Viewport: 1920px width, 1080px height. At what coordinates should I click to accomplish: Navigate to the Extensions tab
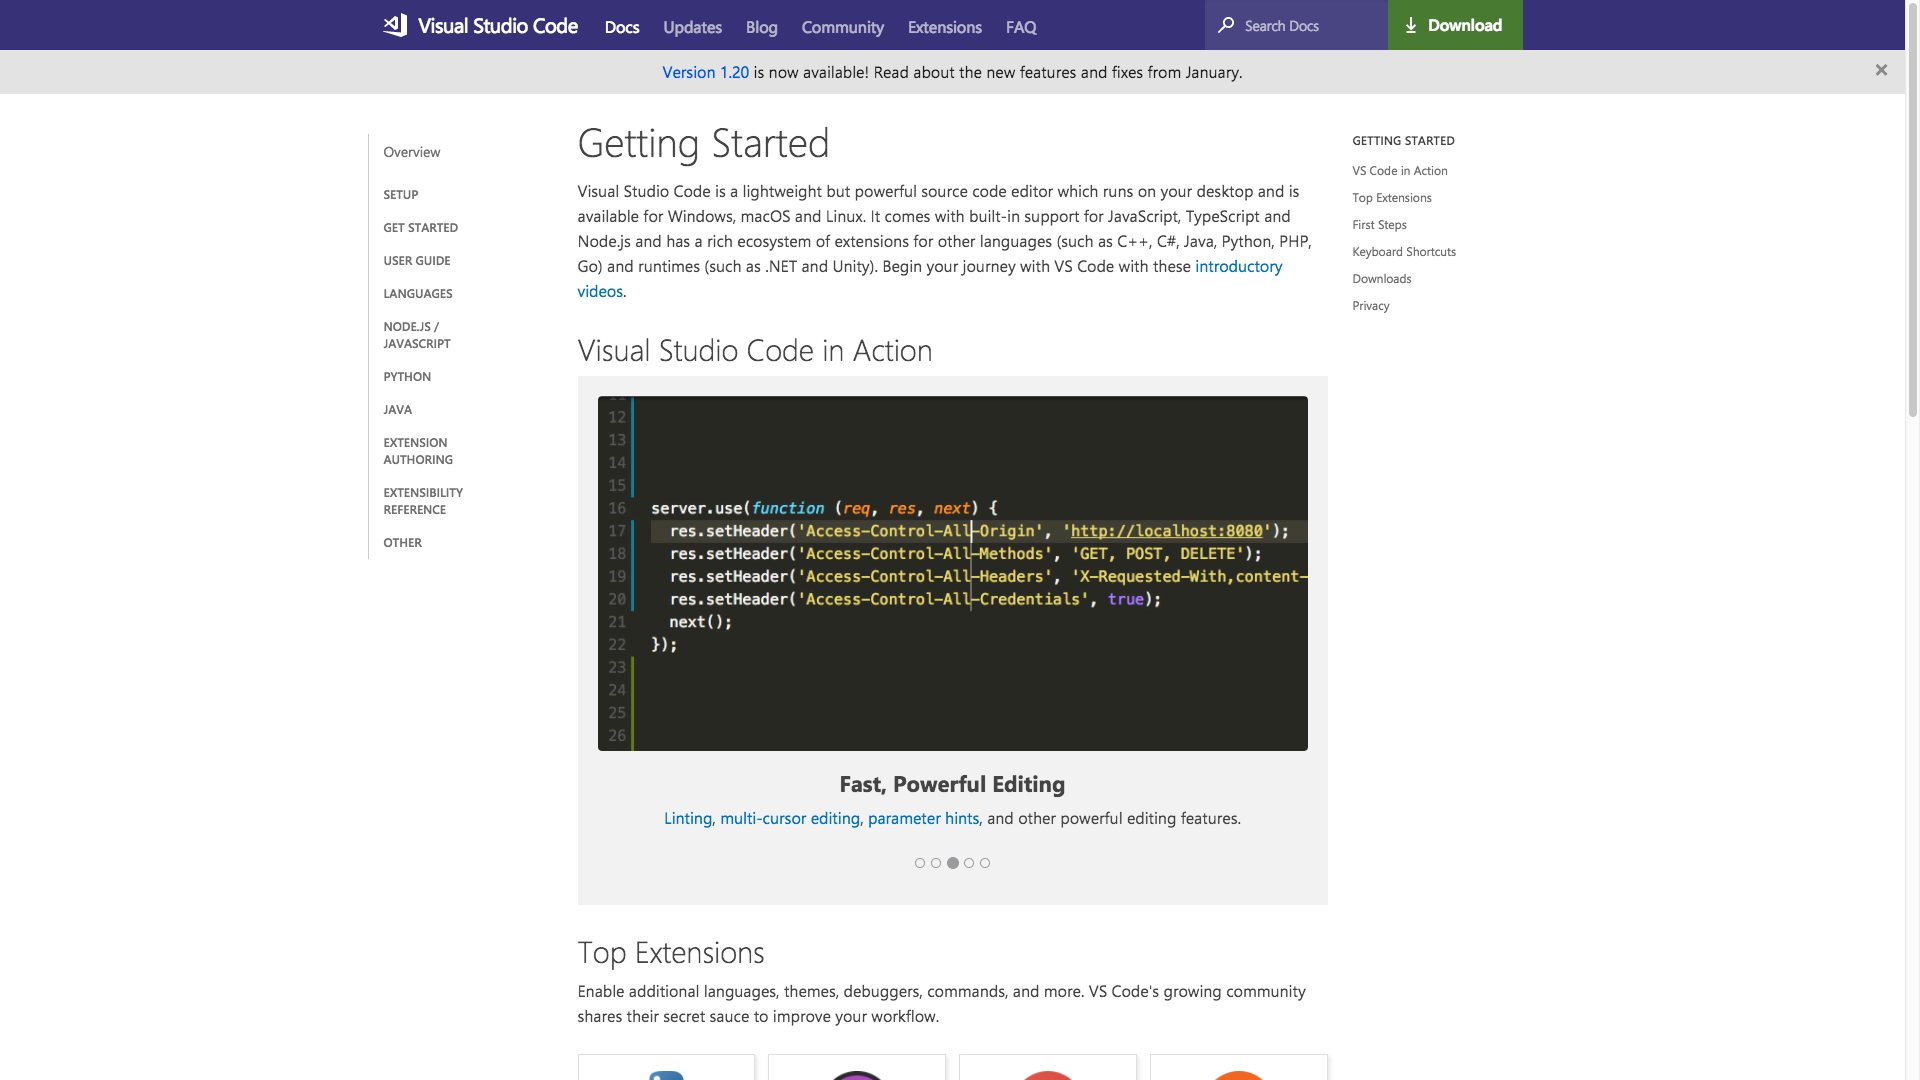(x=944, y=27)
